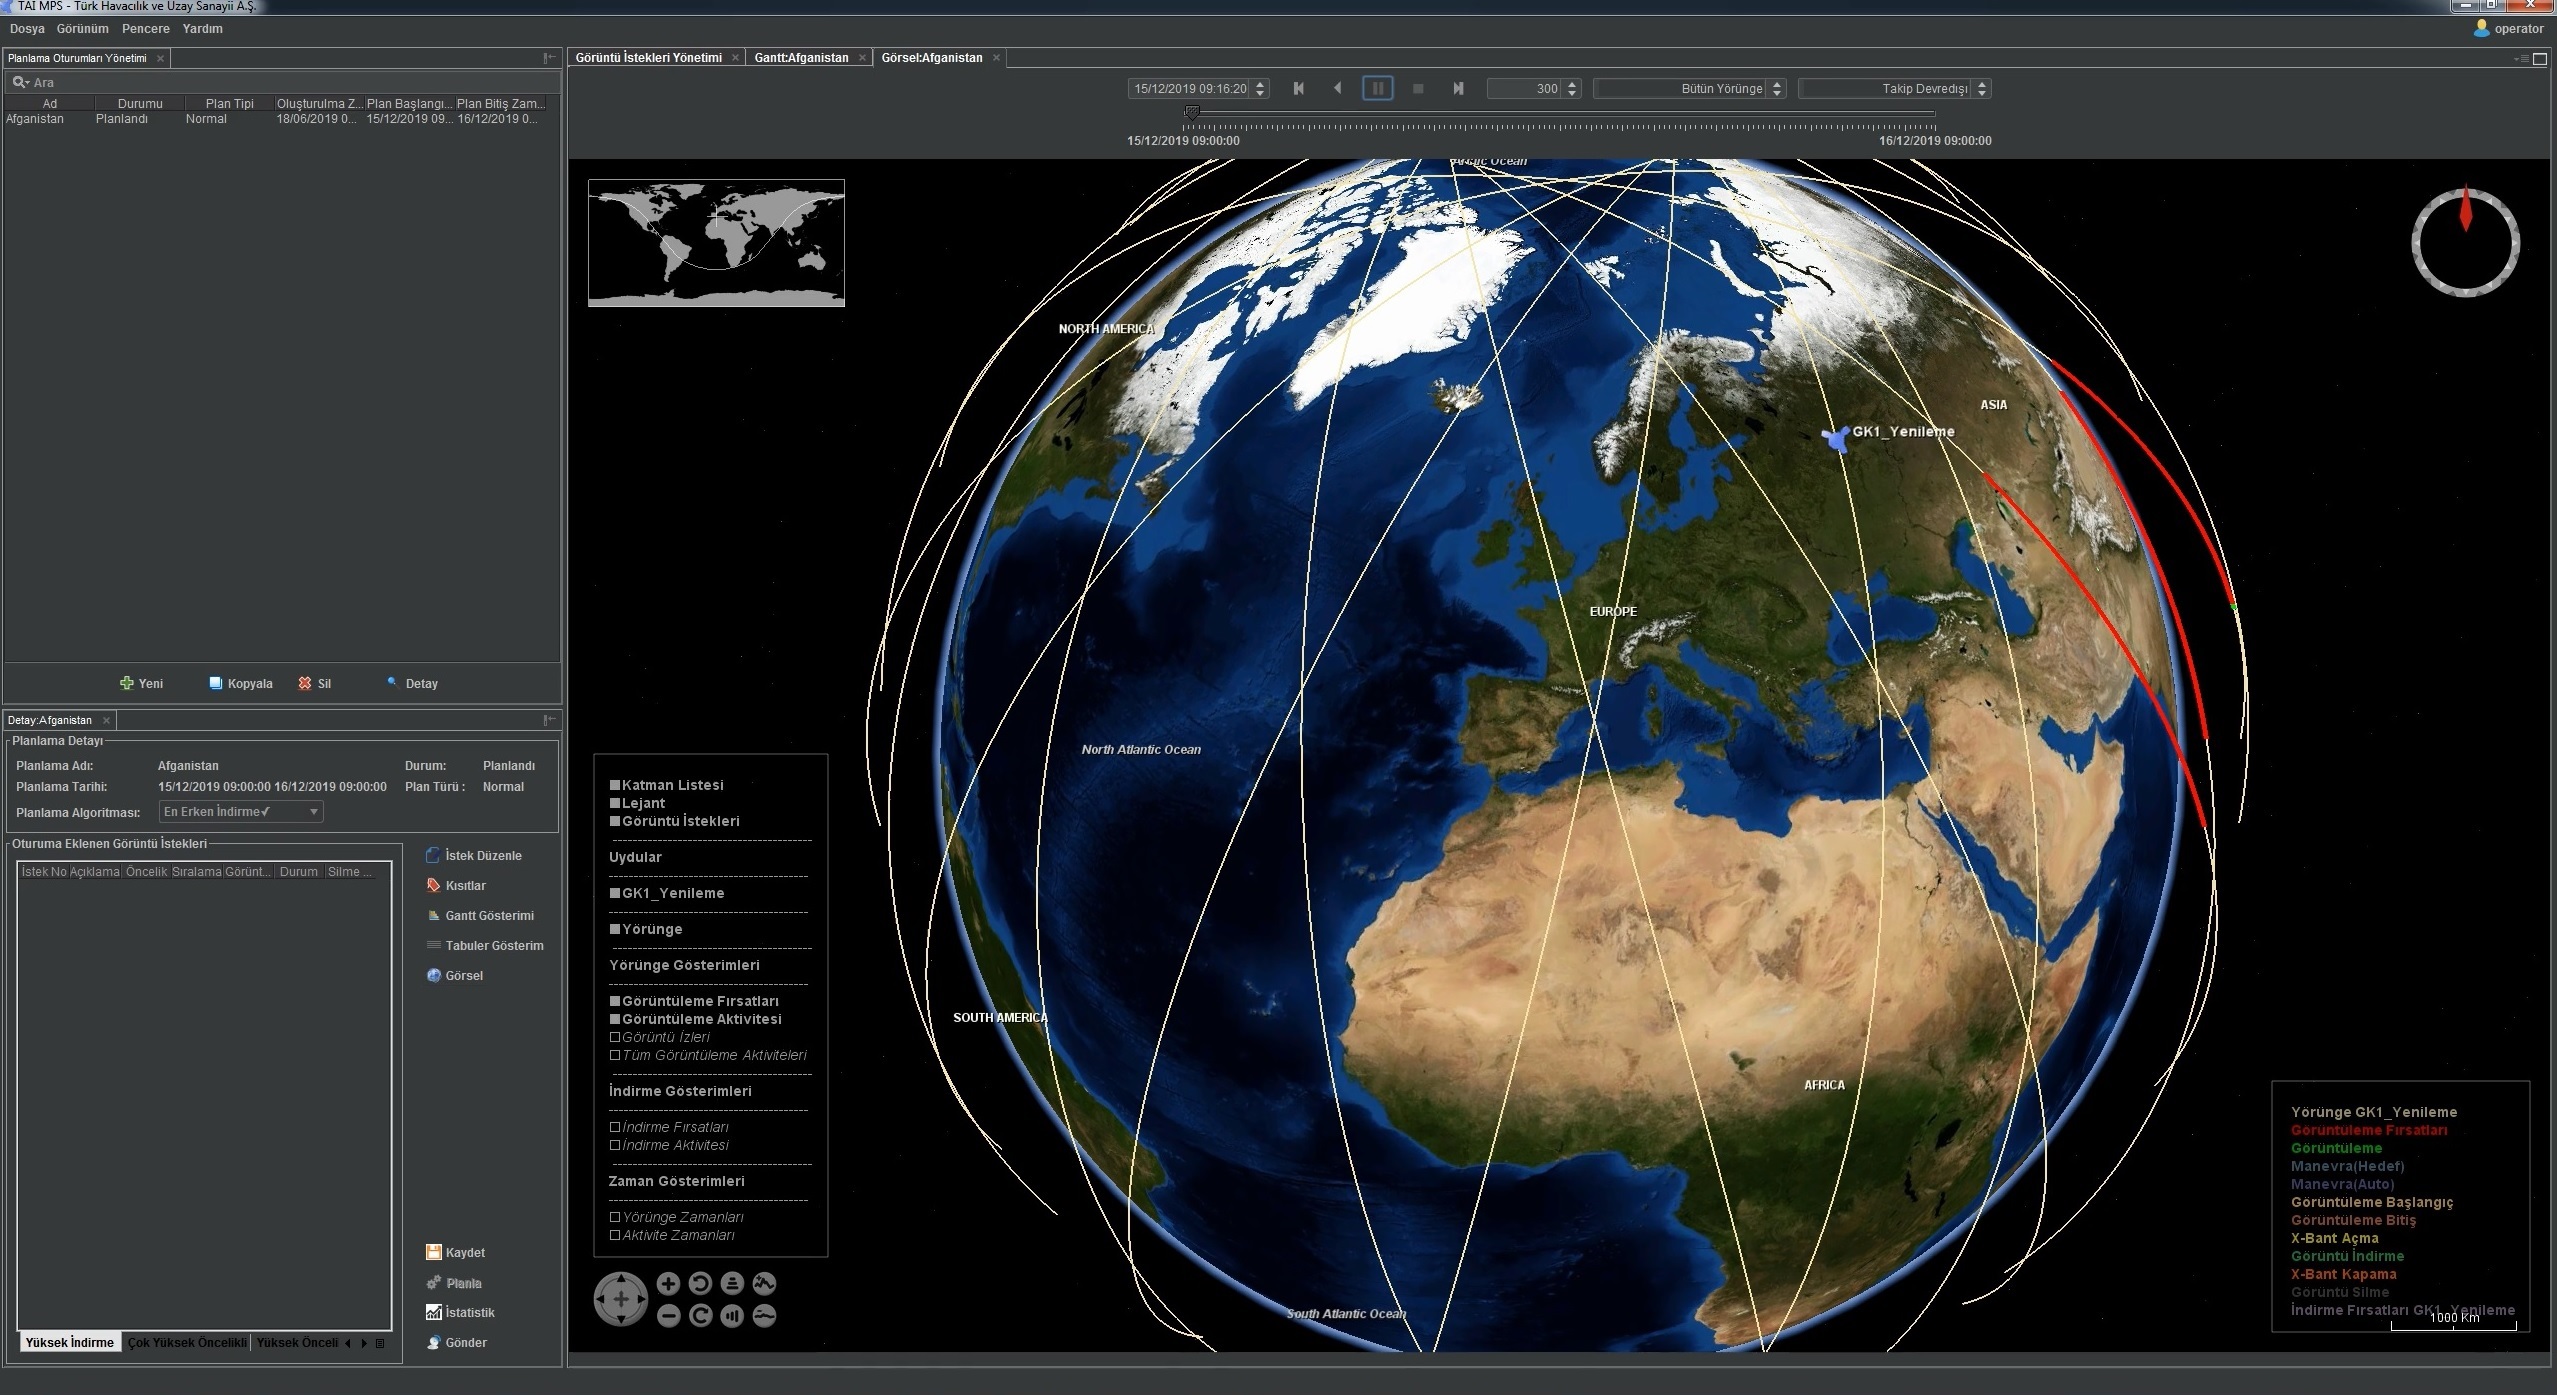This screenshot has width=2557, height=1396.
Task: Click the Detay magnifier icon
Action: (392, 683)
